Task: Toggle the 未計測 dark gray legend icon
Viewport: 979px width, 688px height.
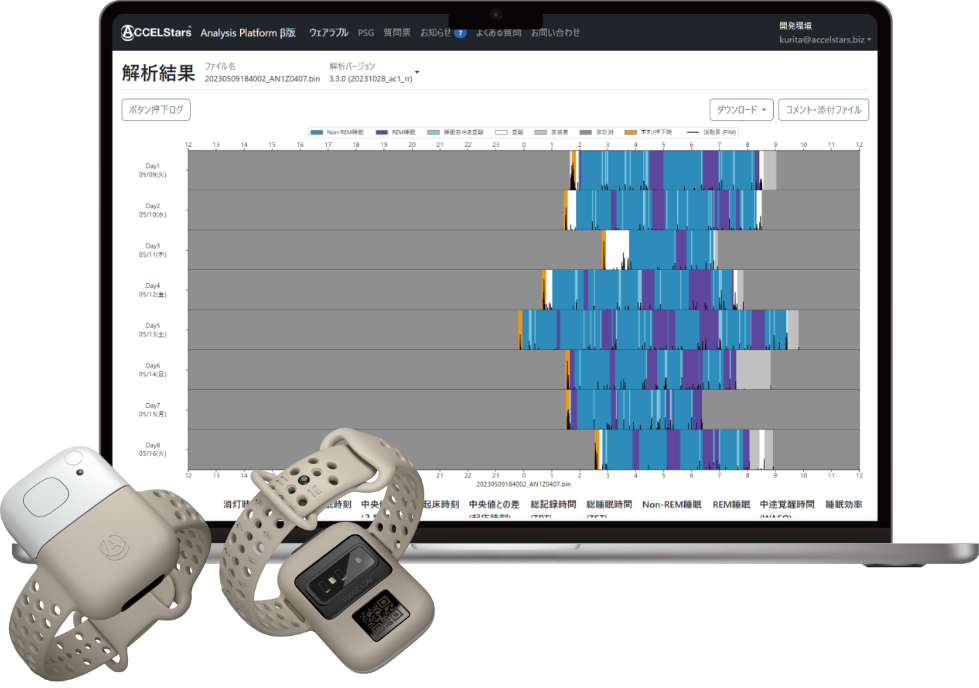Action: coord(583,132)
